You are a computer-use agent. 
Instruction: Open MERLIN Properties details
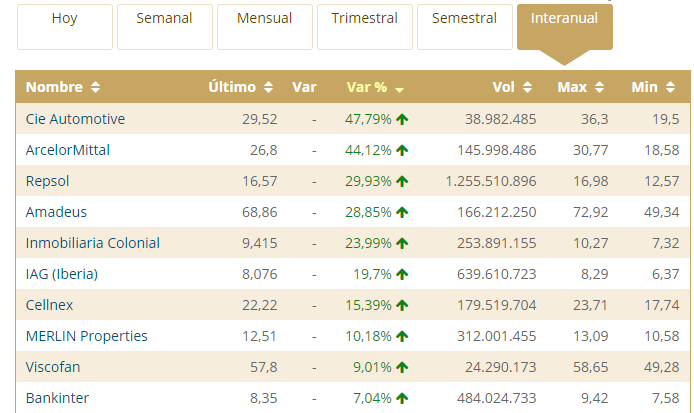click(87, 336)
